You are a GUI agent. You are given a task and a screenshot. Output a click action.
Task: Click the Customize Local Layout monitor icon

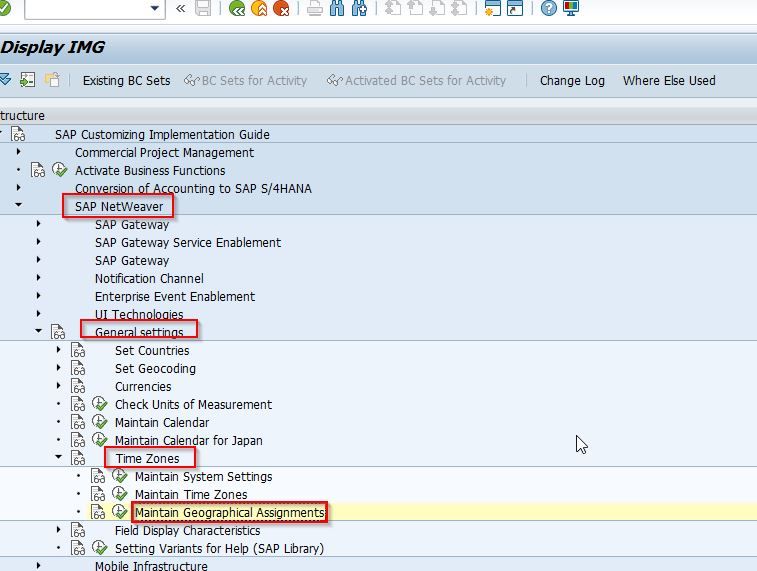571,8
